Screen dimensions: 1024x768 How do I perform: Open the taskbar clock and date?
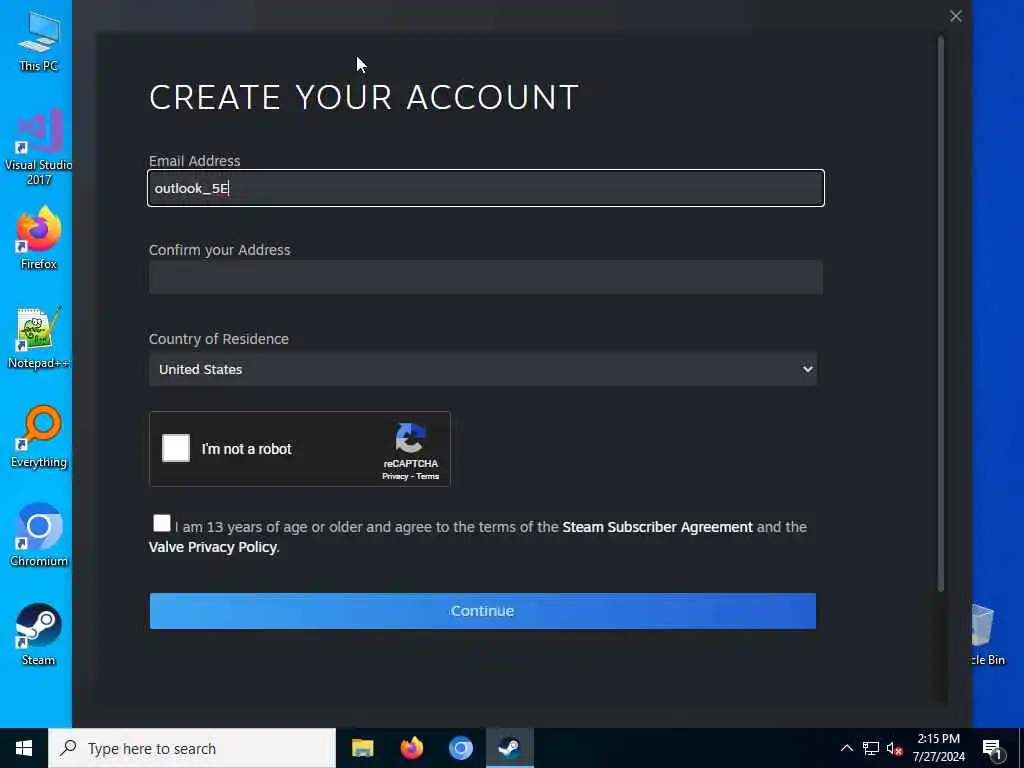938,748
